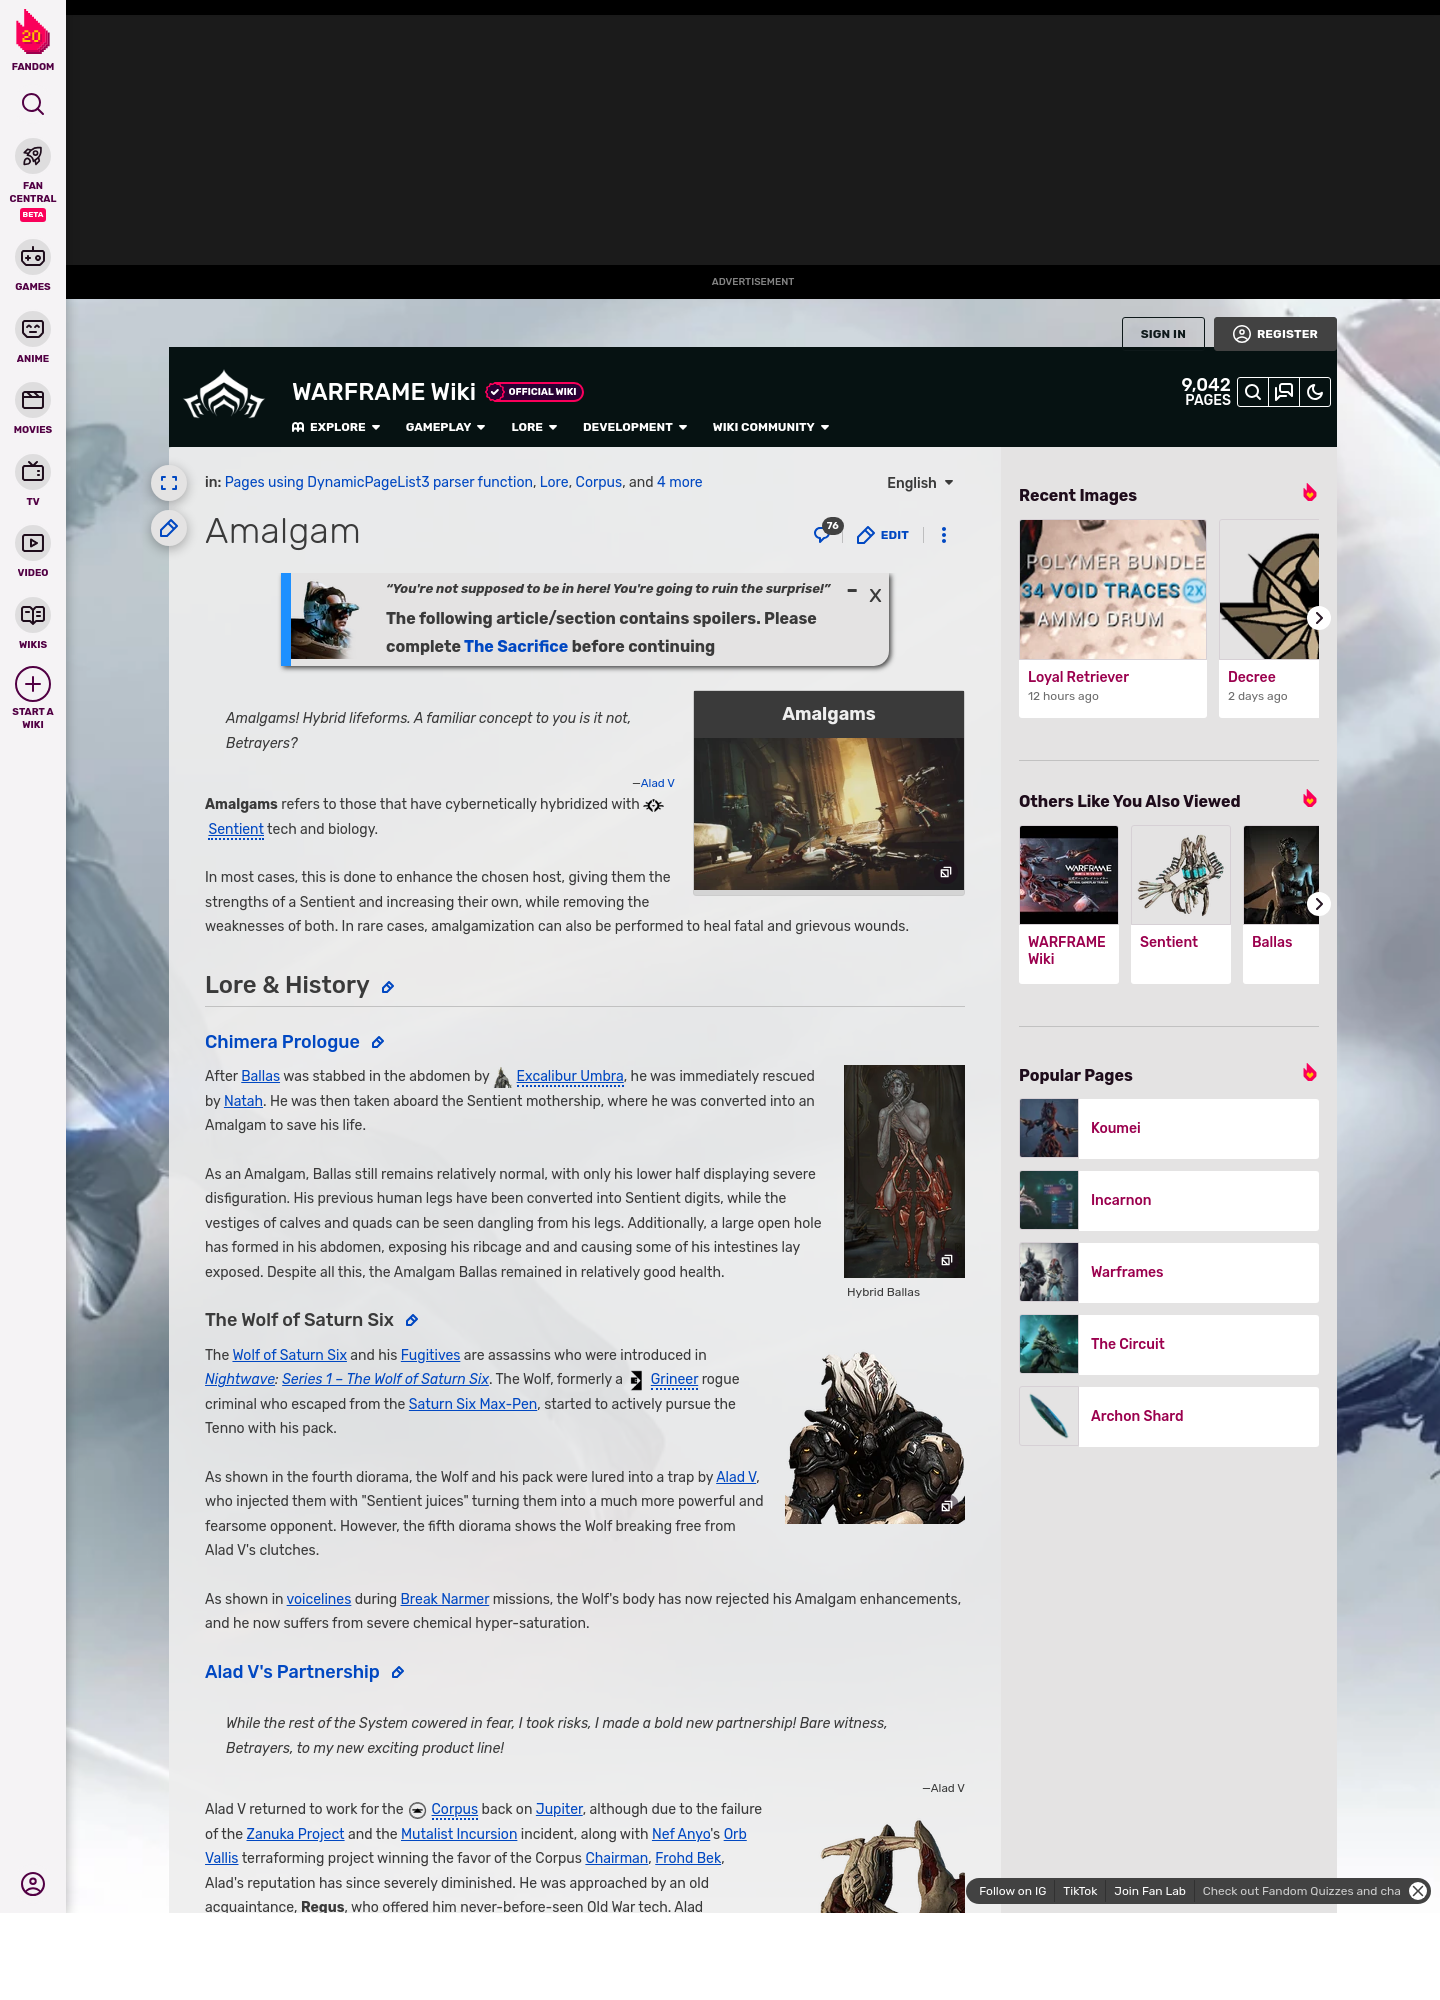Follow The Sacrifice quest link

(x=515, y=646)
